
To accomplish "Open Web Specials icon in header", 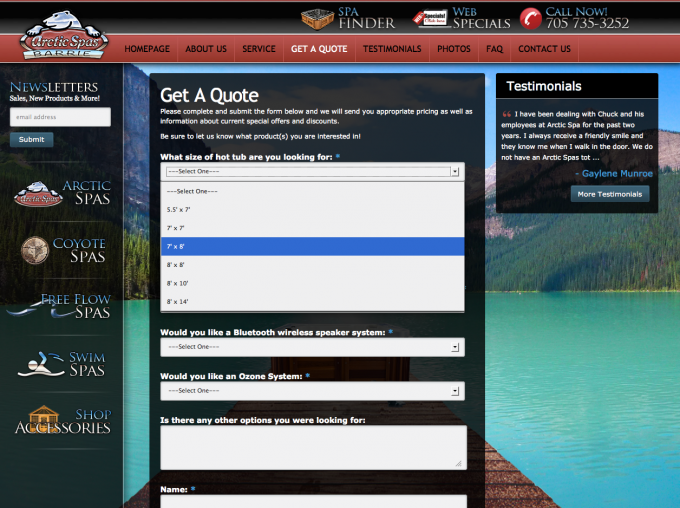I will coord(430,18).
